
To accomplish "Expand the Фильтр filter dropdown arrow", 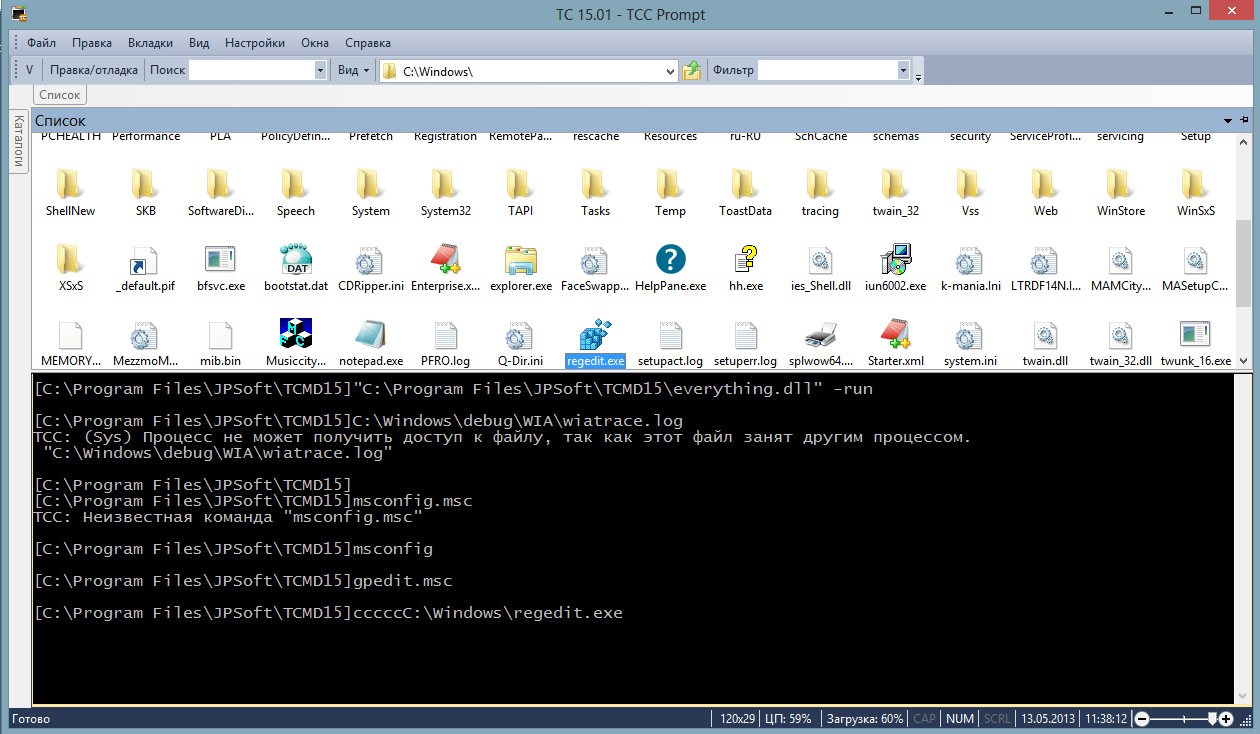I will pyautogui.click(x=903, y=70).
